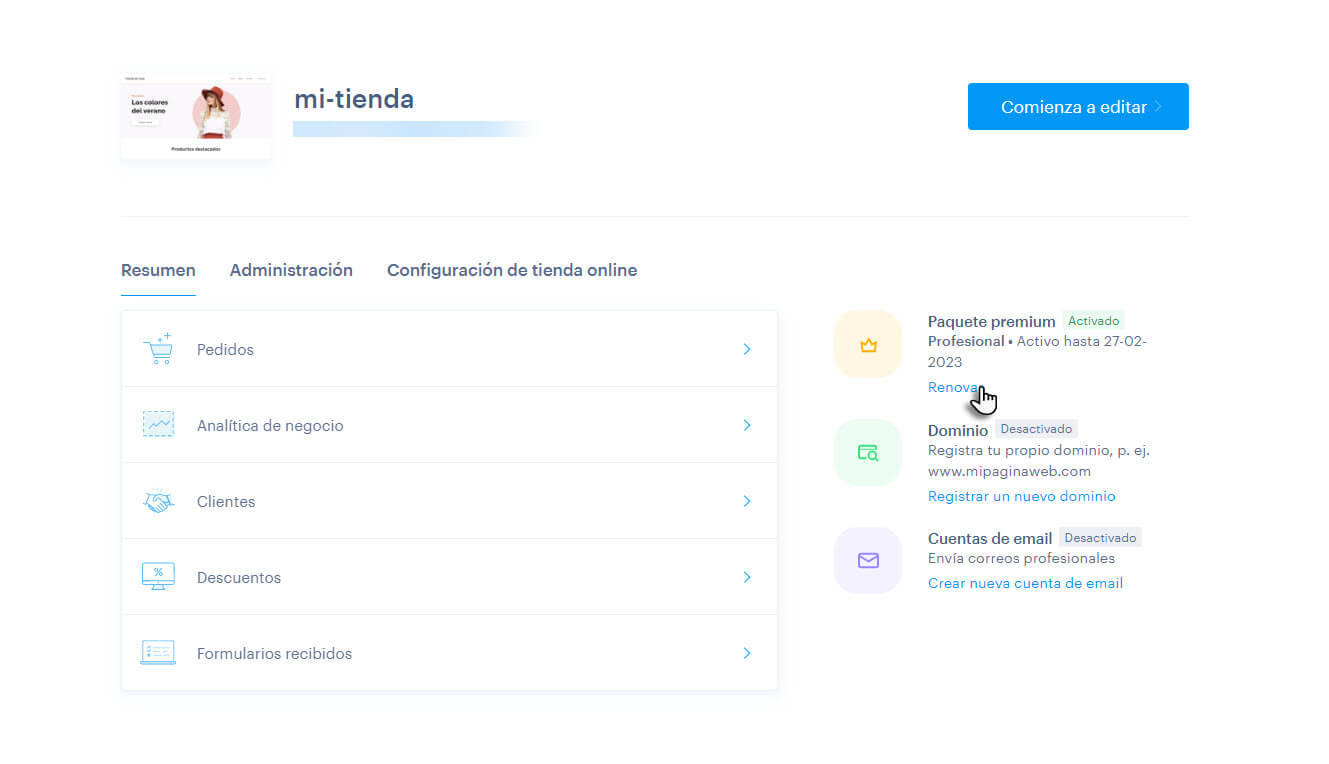Click the purple envelope email icon
Viewport: 1329px width, 764px height.
point(868,561)
